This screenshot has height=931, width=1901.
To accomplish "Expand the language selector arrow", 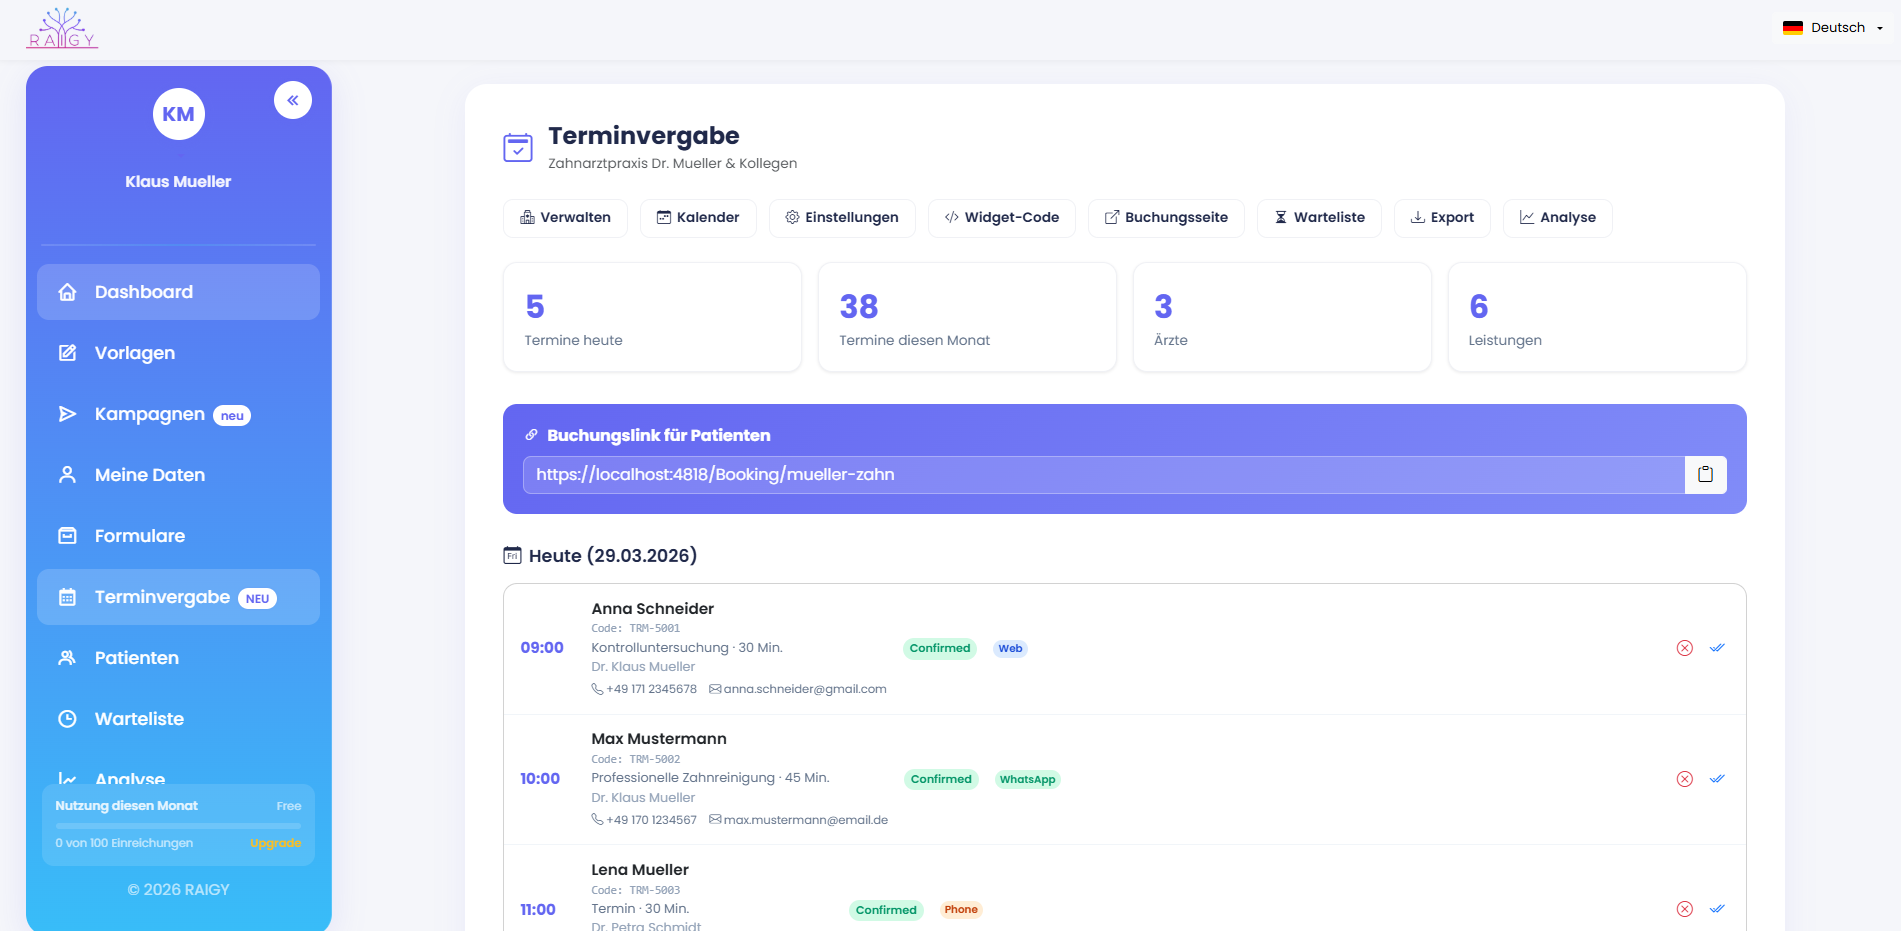I will 1875,27.
